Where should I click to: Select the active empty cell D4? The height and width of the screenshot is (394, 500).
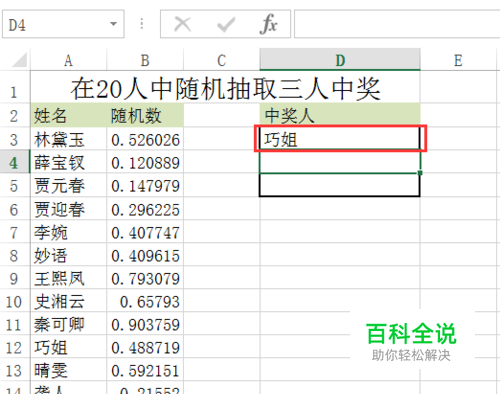pyautogui.click(x=340, y=162)
